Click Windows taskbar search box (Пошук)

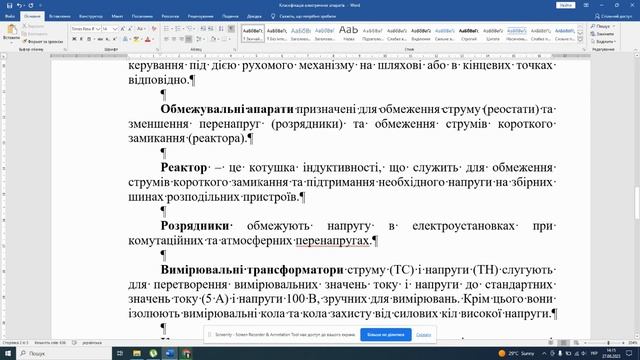pos(64,353)
